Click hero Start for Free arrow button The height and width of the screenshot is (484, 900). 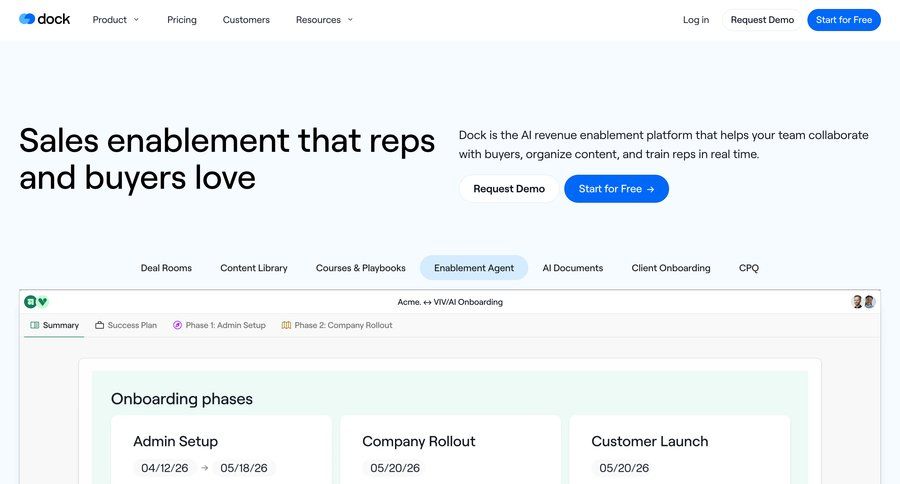point(616,189)
